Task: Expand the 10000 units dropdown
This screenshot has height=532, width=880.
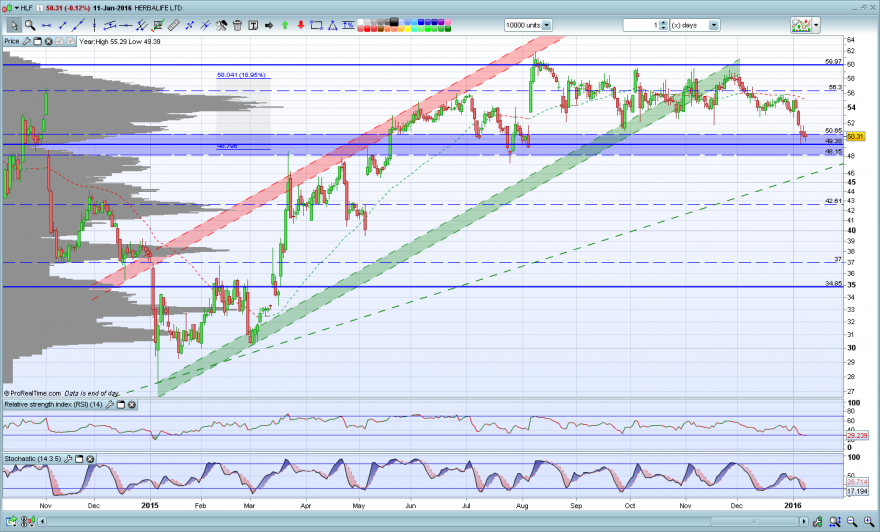Action: click(x=547, y=25)
